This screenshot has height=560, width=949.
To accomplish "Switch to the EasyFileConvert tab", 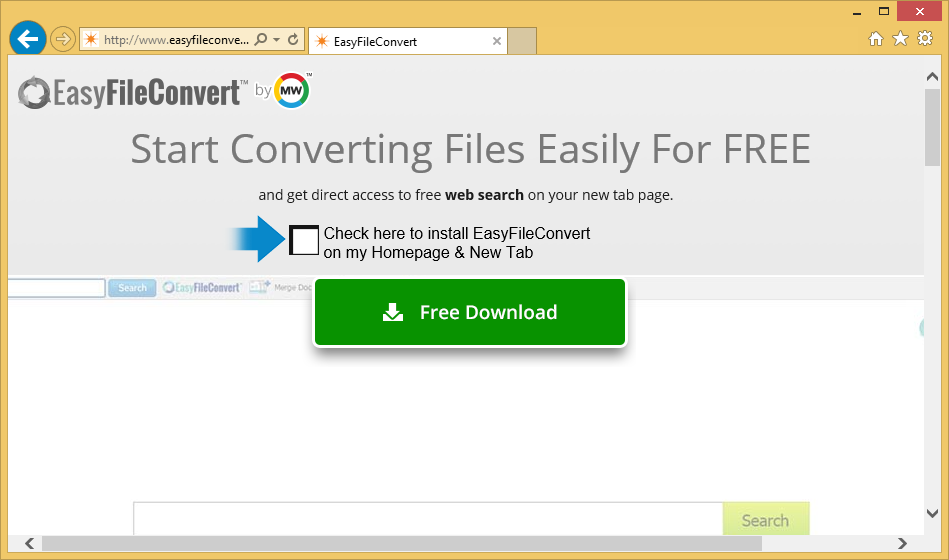I will tap(407, 41).
